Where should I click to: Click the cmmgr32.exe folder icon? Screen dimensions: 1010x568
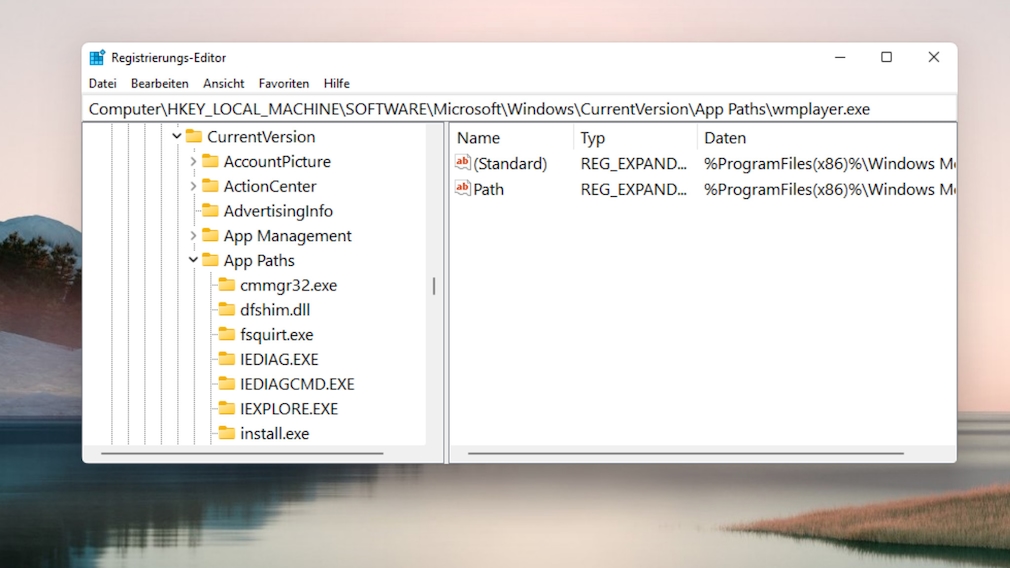[227, 285]
